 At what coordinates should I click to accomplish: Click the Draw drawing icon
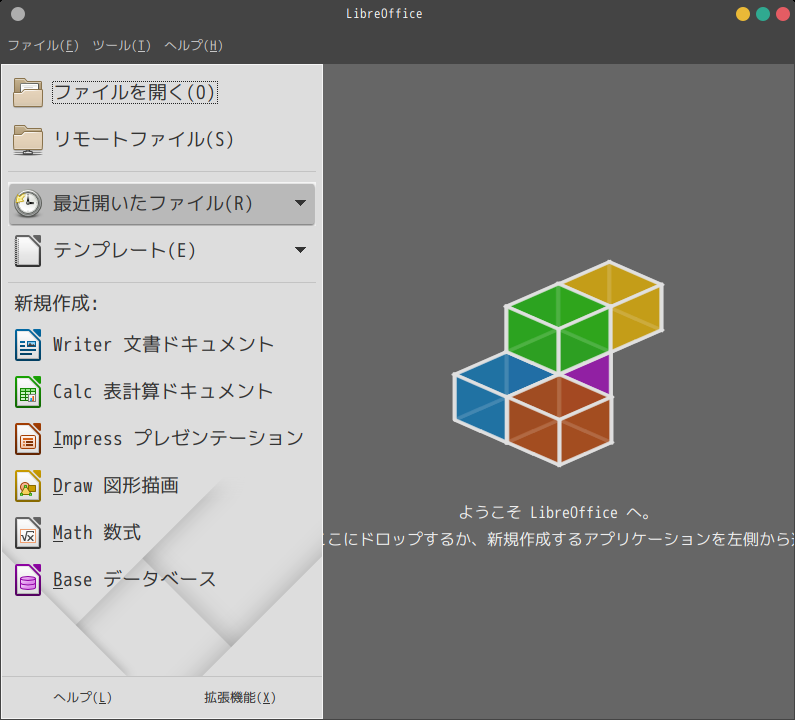pos(28,486)
